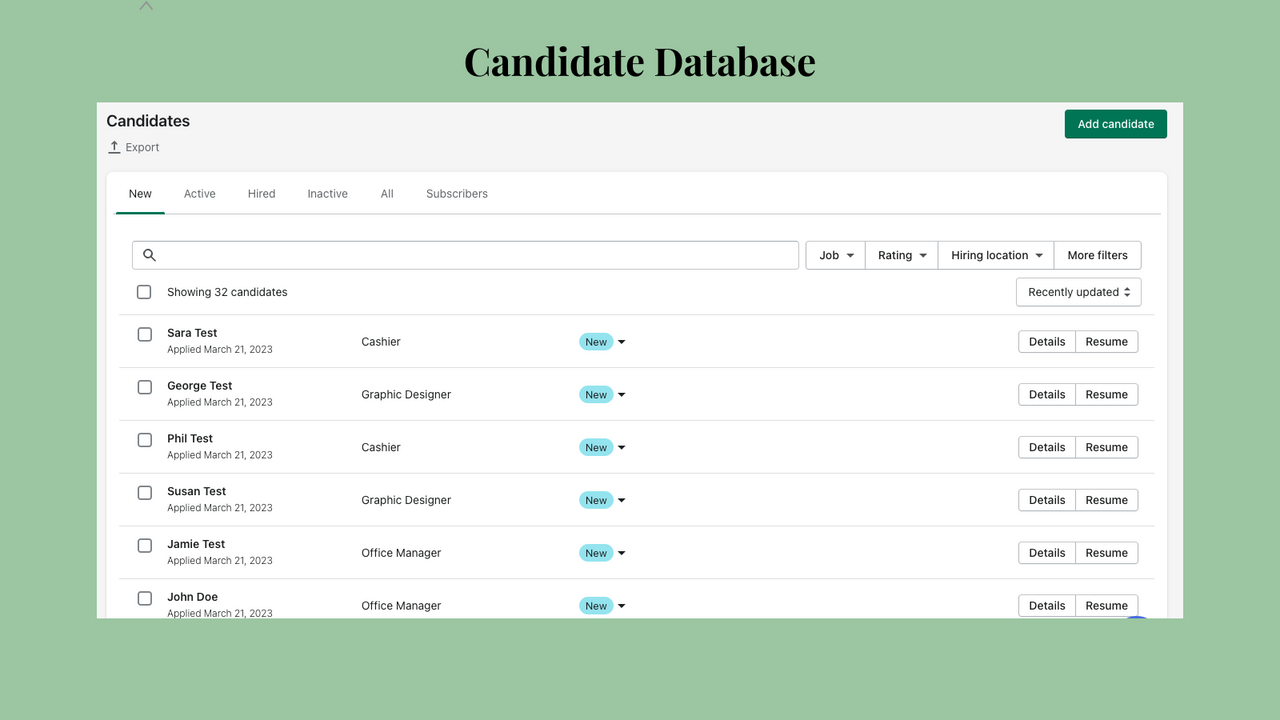
Task: Click the Add candidate button
Action: tap(1115, 123)
